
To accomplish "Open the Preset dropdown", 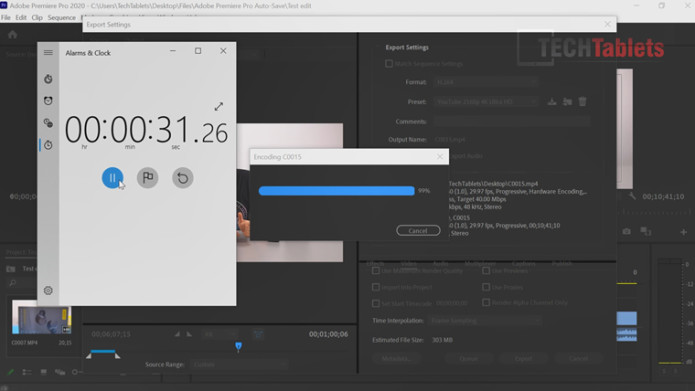I will click(x=486, y=102).
